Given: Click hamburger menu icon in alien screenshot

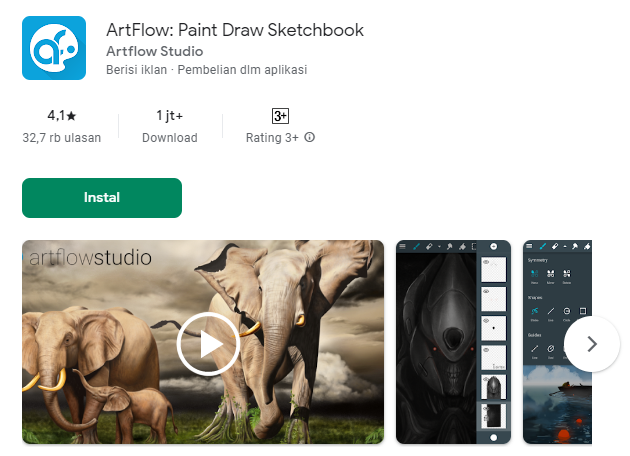Looking at the screenshot, I should point(403,246).
